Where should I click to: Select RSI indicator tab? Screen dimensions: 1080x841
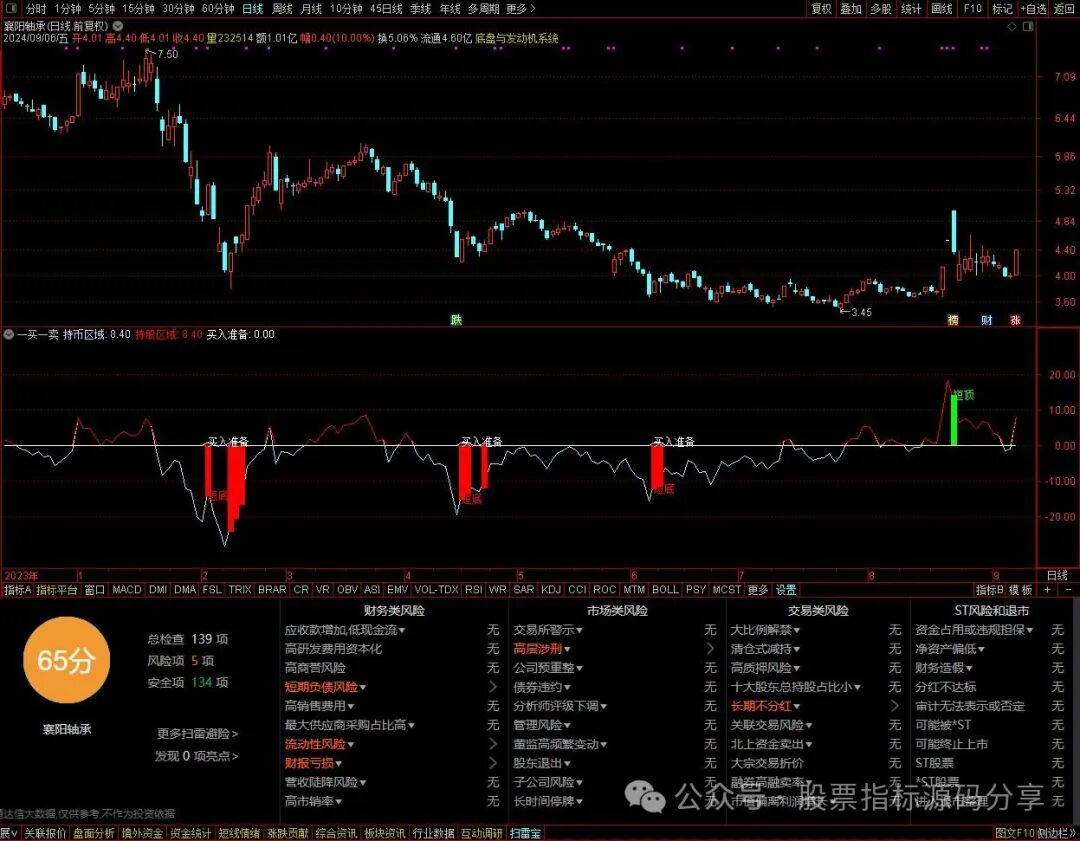tap(473, 590)
